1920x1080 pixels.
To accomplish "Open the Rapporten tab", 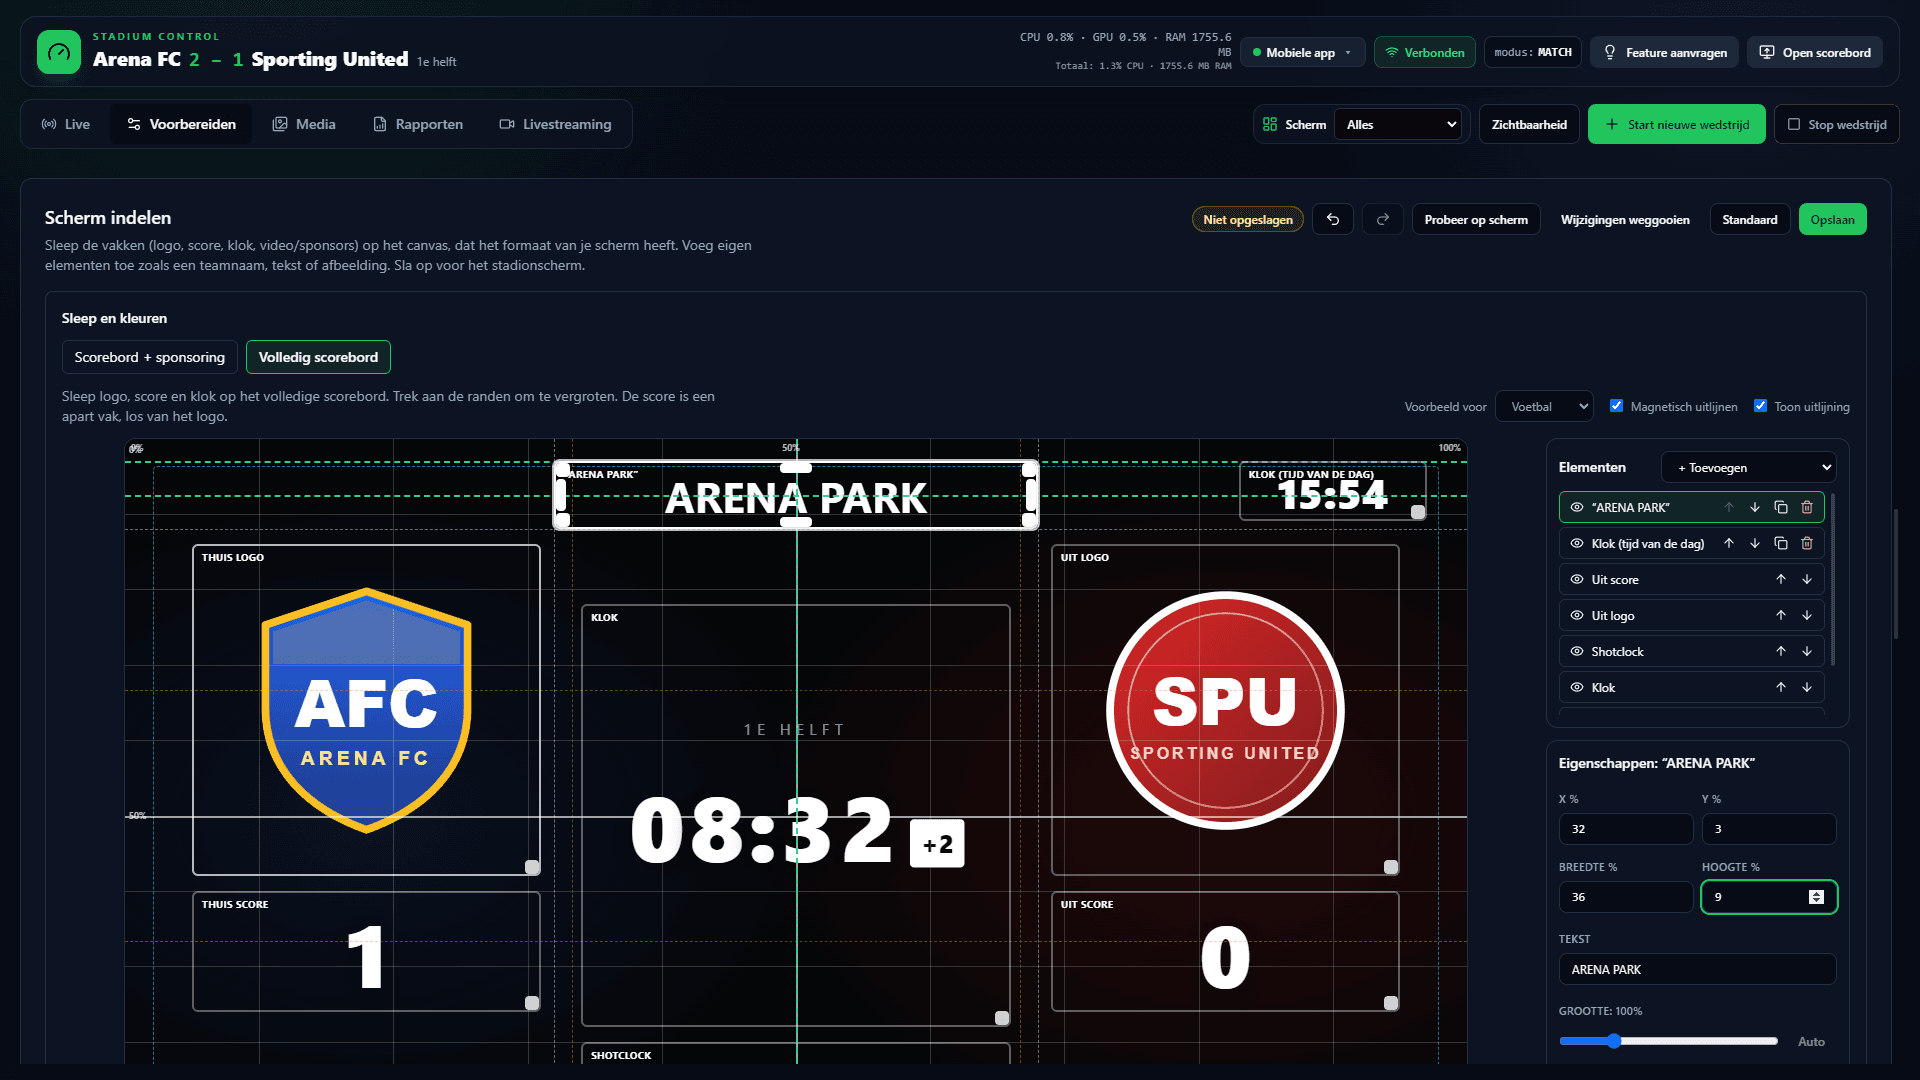I will coord(418,124).
